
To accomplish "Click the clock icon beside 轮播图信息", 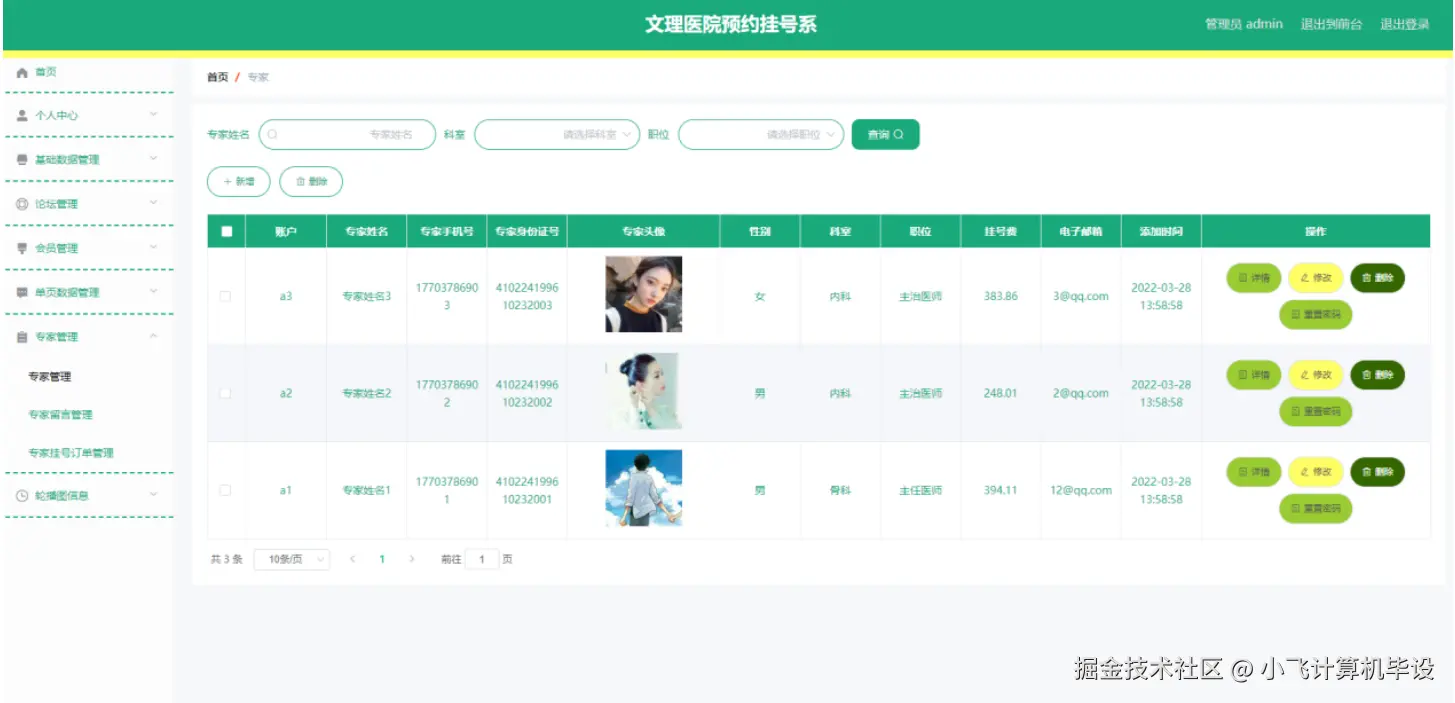I will tap(22, 495).
